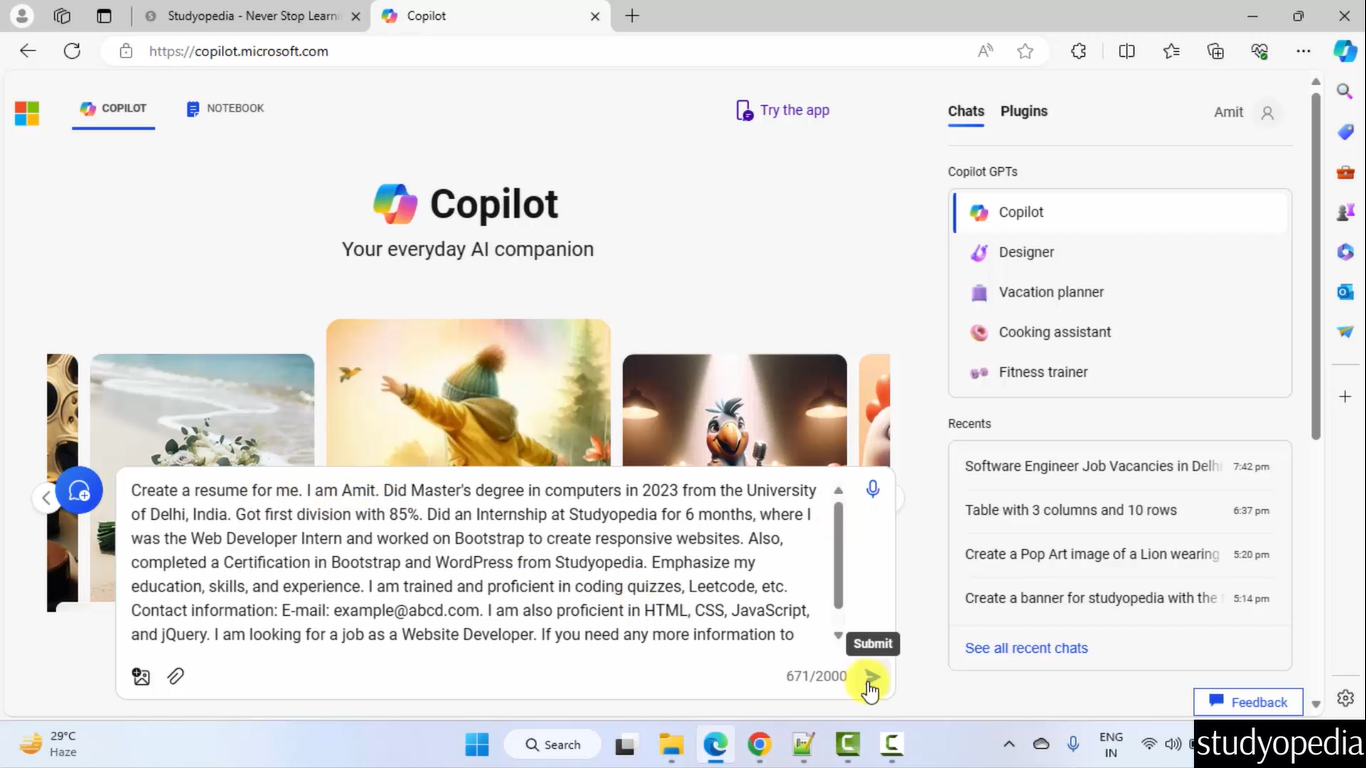Switch to the COPILOT tab

click(x=113, y=108)
